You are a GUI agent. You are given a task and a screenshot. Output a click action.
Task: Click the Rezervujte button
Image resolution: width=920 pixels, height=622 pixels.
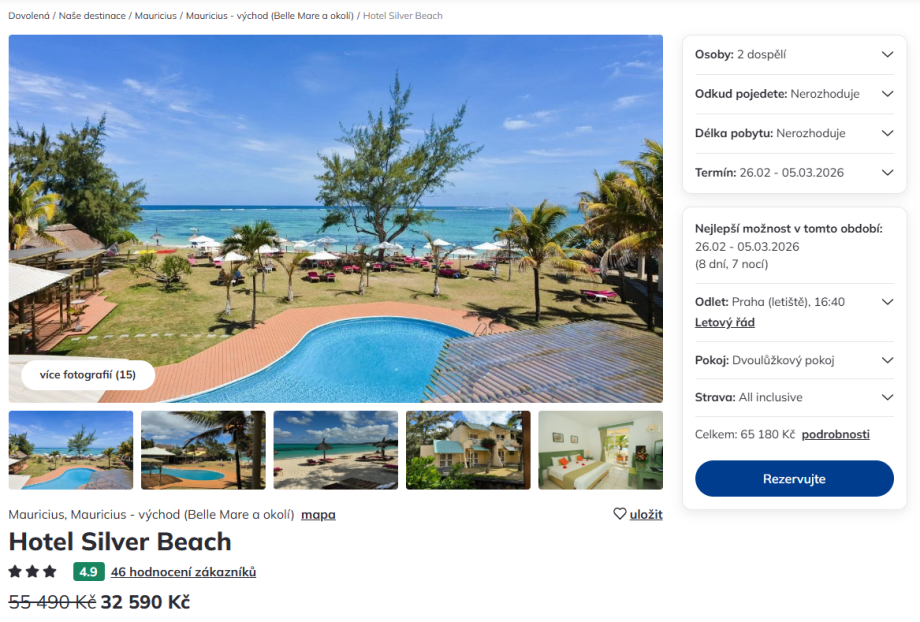tap(794, 479)
